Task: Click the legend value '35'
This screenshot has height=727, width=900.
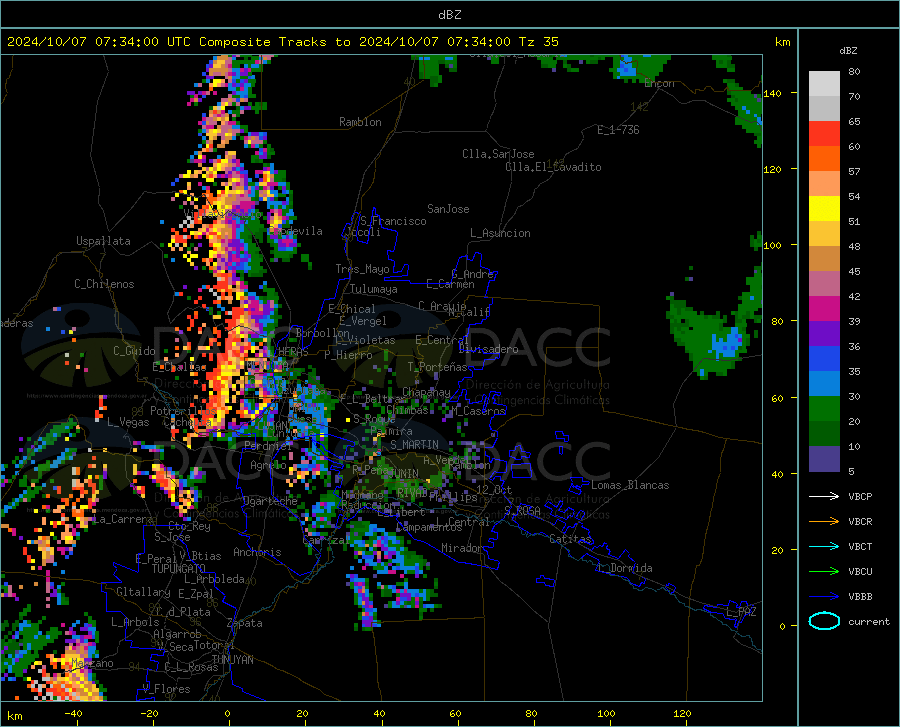Action: tap(855, 371)
